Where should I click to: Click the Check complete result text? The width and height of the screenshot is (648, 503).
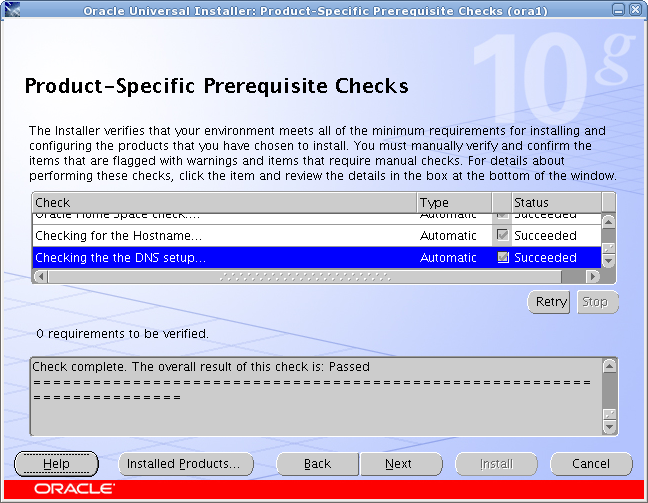click(201, 367)
